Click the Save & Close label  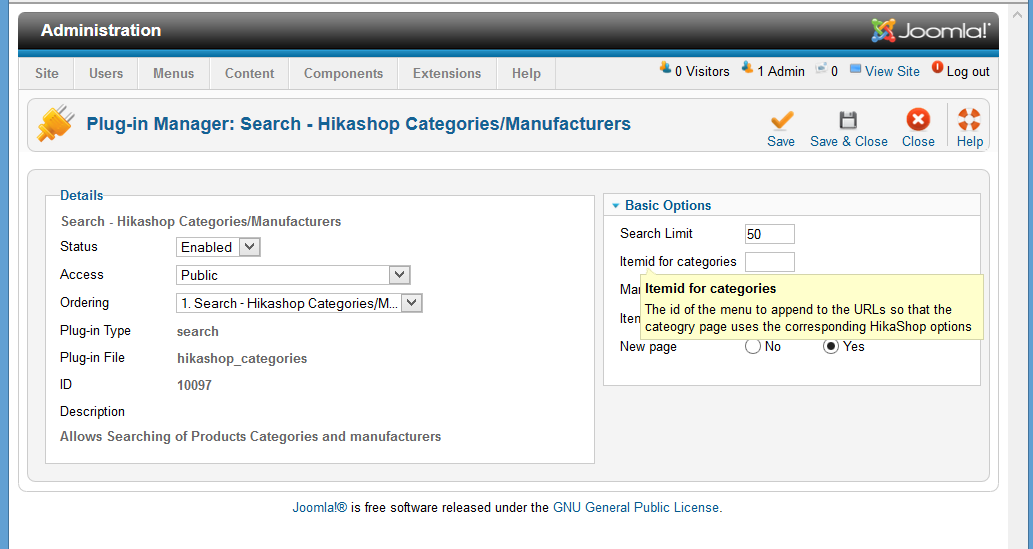tap(849, 141)
